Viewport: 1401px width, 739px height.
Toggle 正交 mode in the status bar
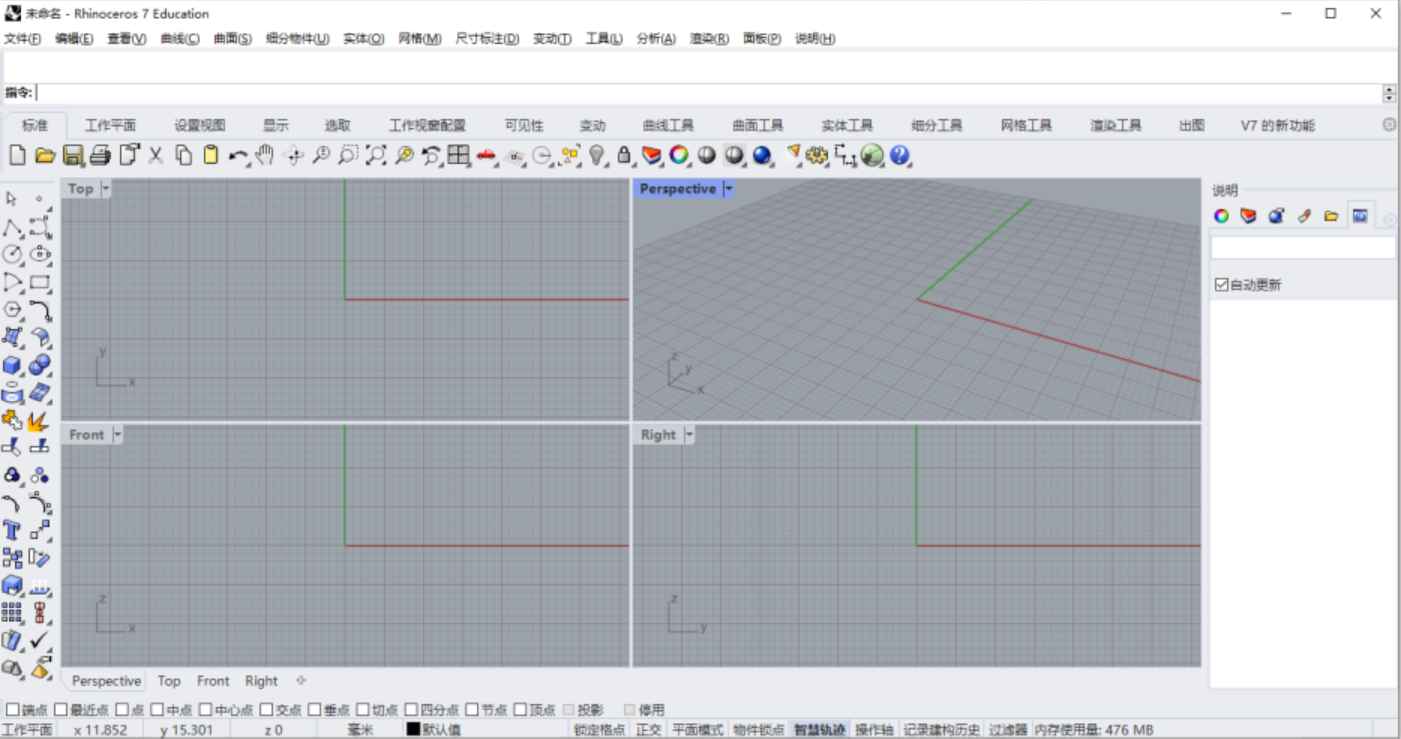(x=648, y=730)
